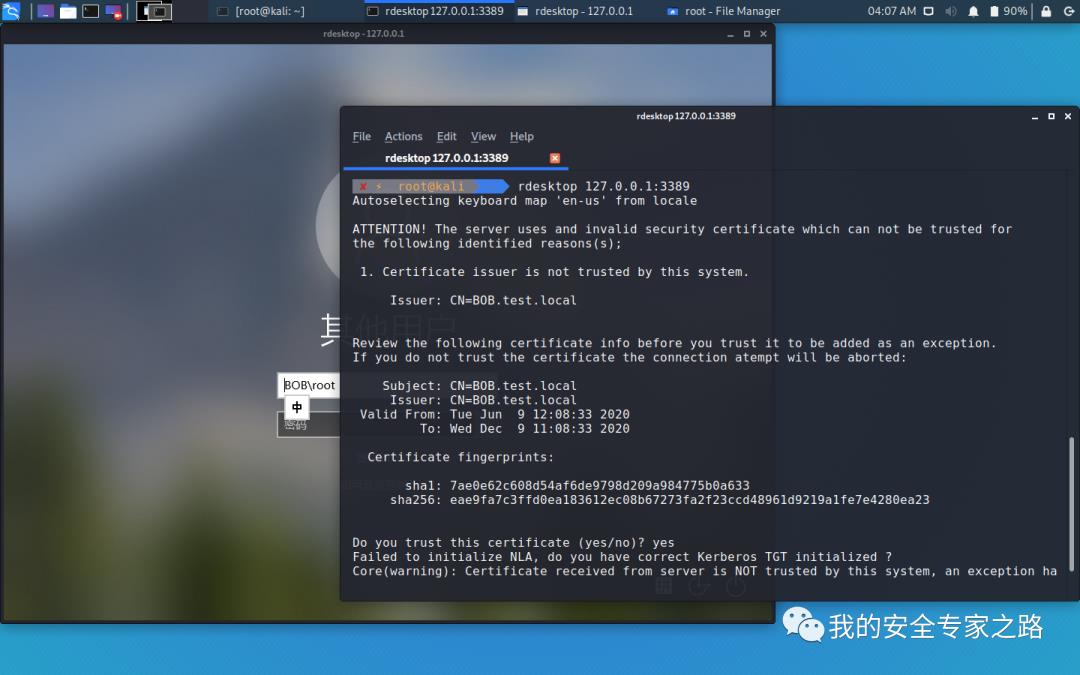1080x675 pixels.
Task: Open the Help menu in the terminal
Action: pos(521,136)
